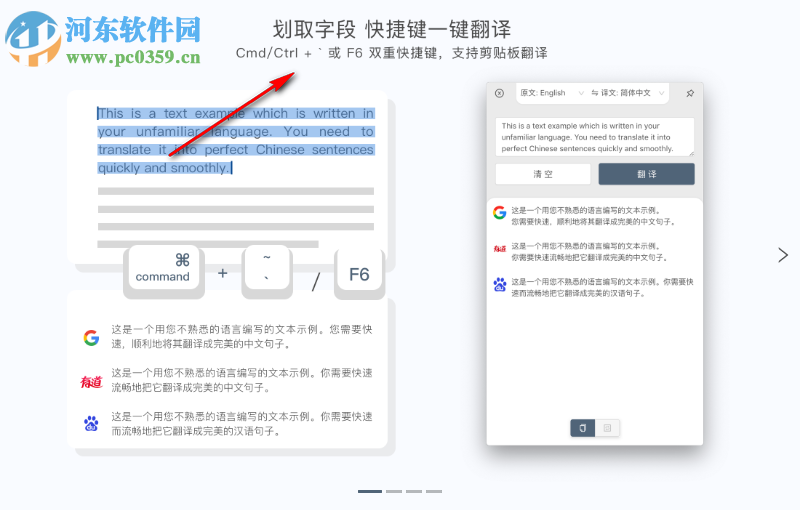800x510 pixels.
Task: Select the fourth carousel page indicator
Action: [434, 491]
